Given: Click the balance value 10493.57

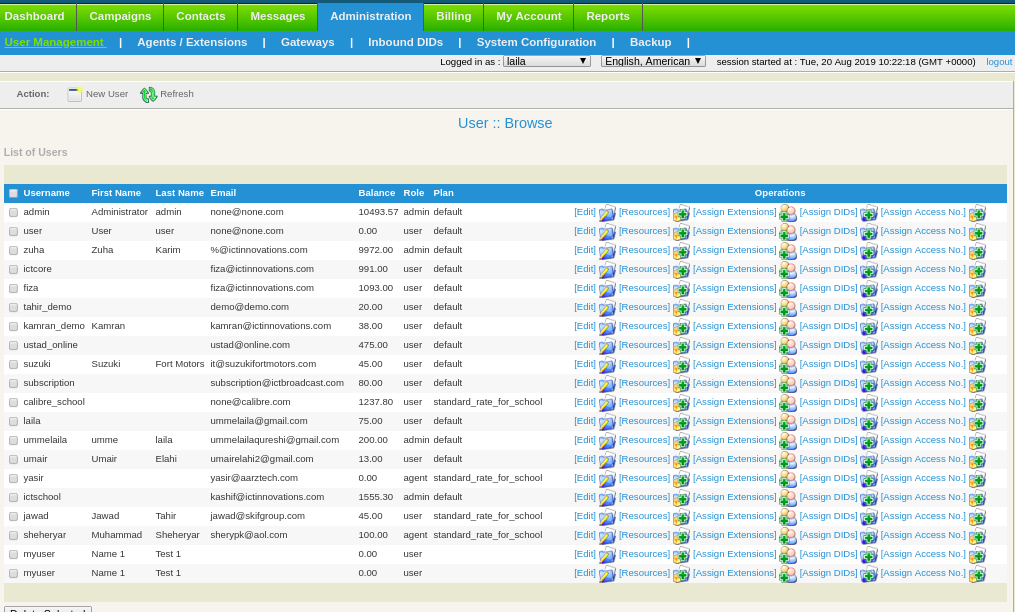Looking at the screenshot, I should [x=379, y=212].
